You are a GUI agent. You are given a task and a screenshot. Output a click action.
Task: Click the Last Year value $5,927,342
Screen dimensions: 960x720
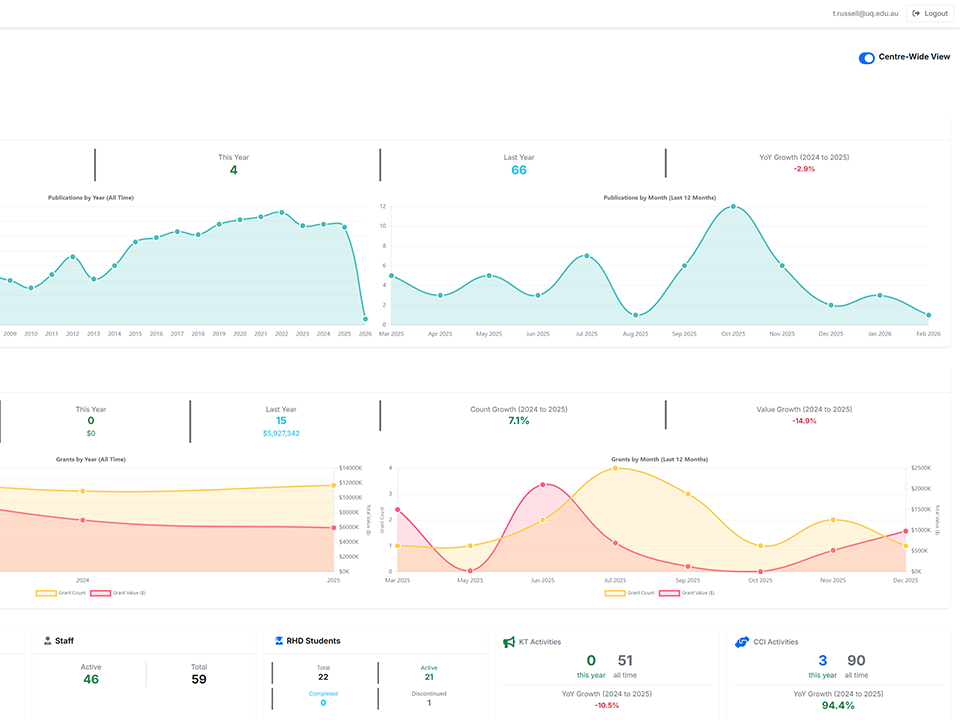[x=281, y=433]
